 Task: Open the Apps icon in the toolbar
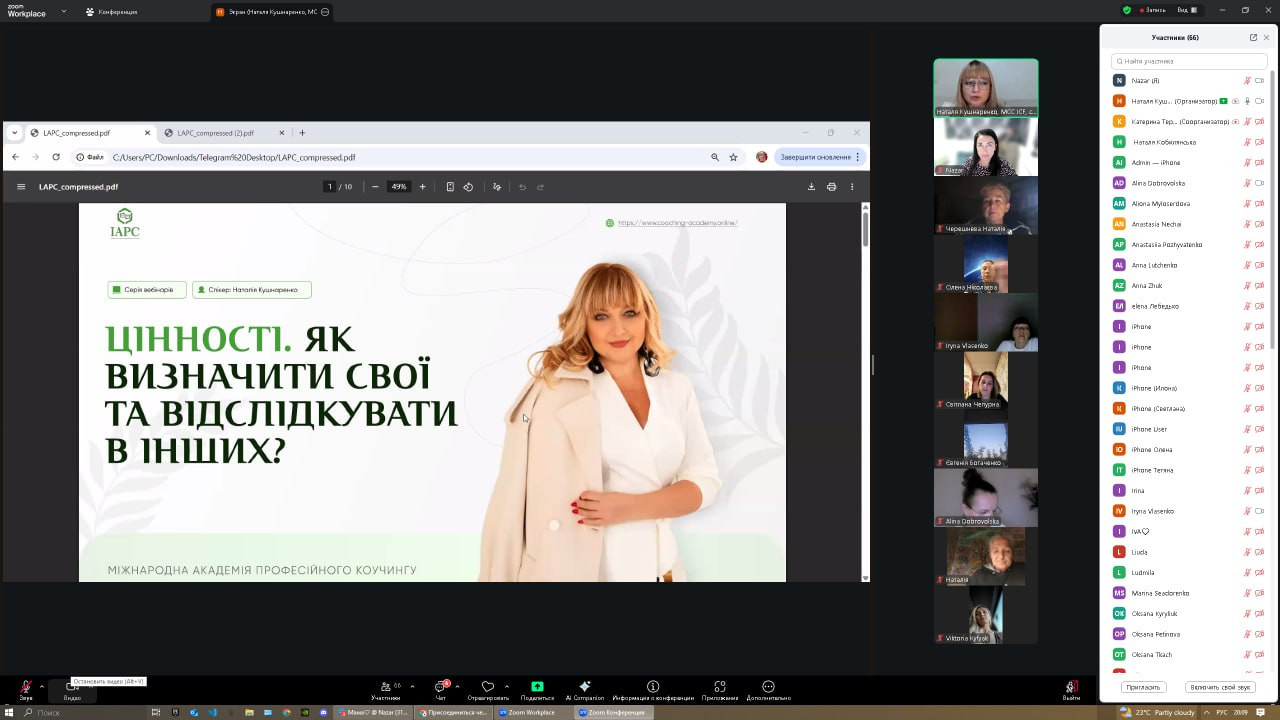pos(719,688)
